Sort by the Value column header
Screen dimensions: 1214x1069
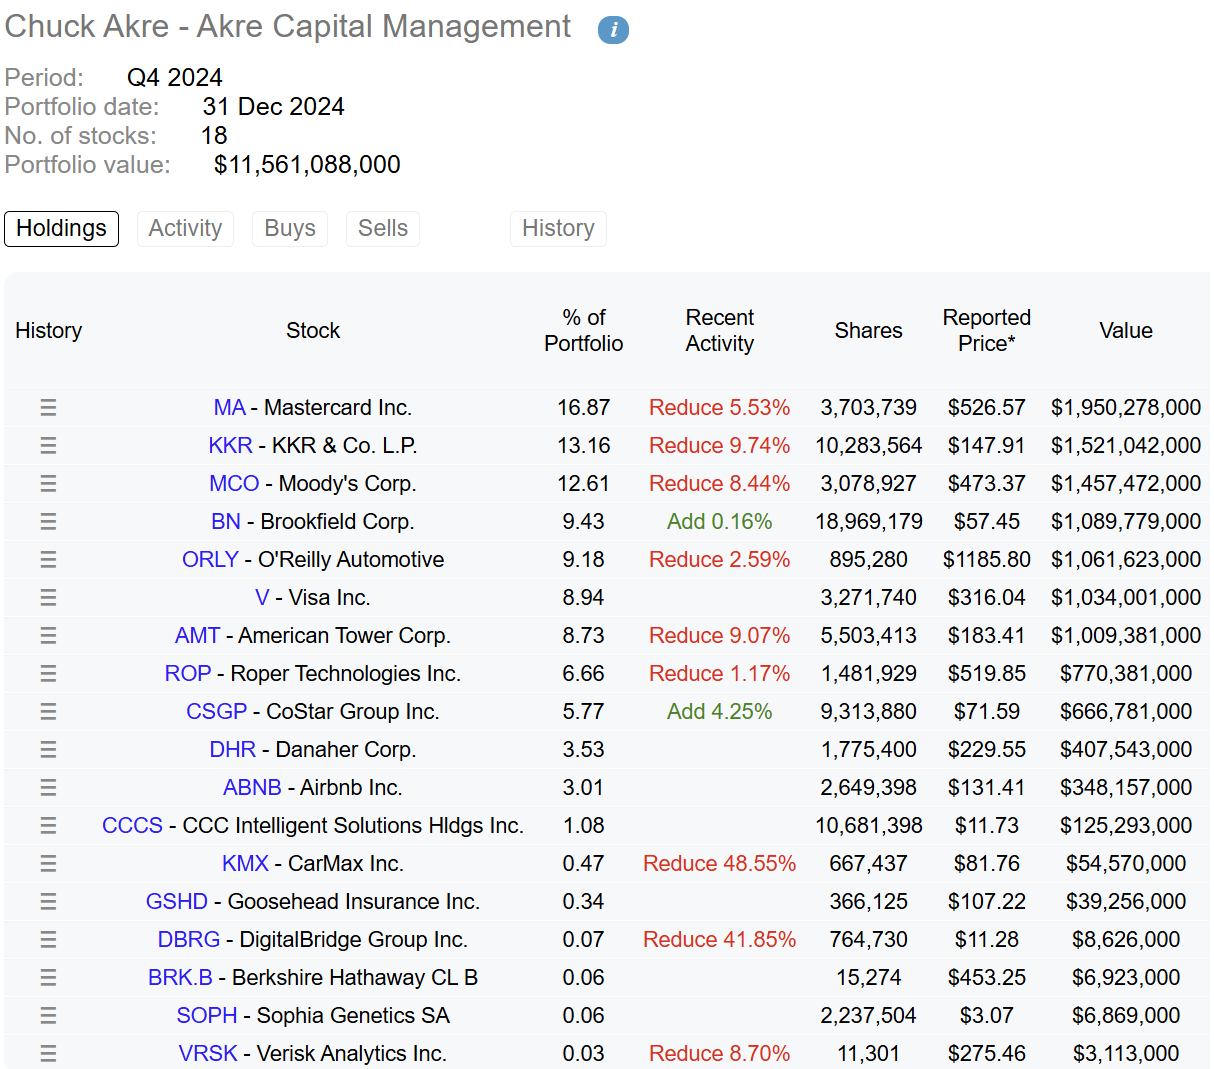click(x=1126, y=330)
